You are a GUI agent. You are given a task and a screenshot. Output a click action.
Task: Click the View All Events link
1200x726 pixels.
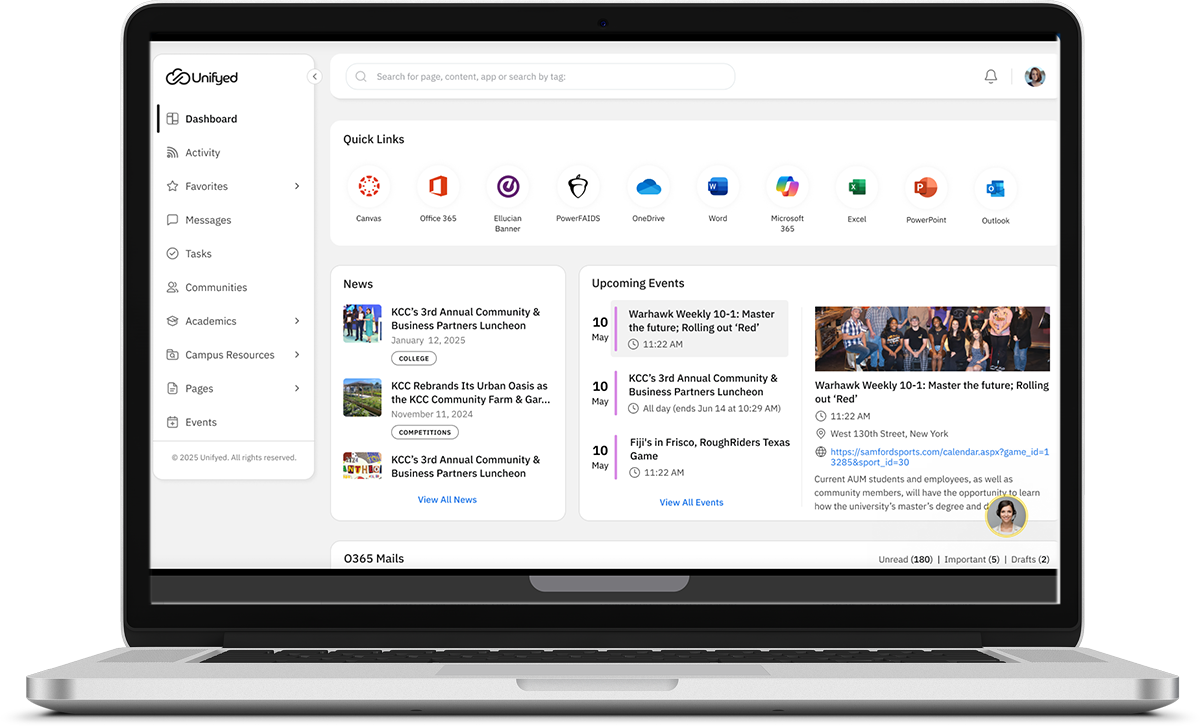(x=691, y=503)
